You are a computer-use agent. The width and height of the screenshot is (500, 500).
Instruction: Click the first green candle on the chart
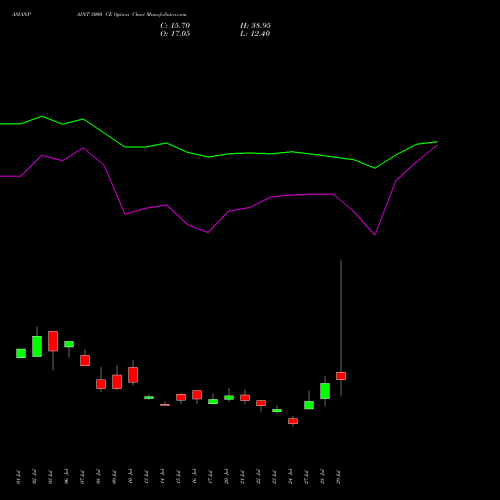tap(21, 353)
